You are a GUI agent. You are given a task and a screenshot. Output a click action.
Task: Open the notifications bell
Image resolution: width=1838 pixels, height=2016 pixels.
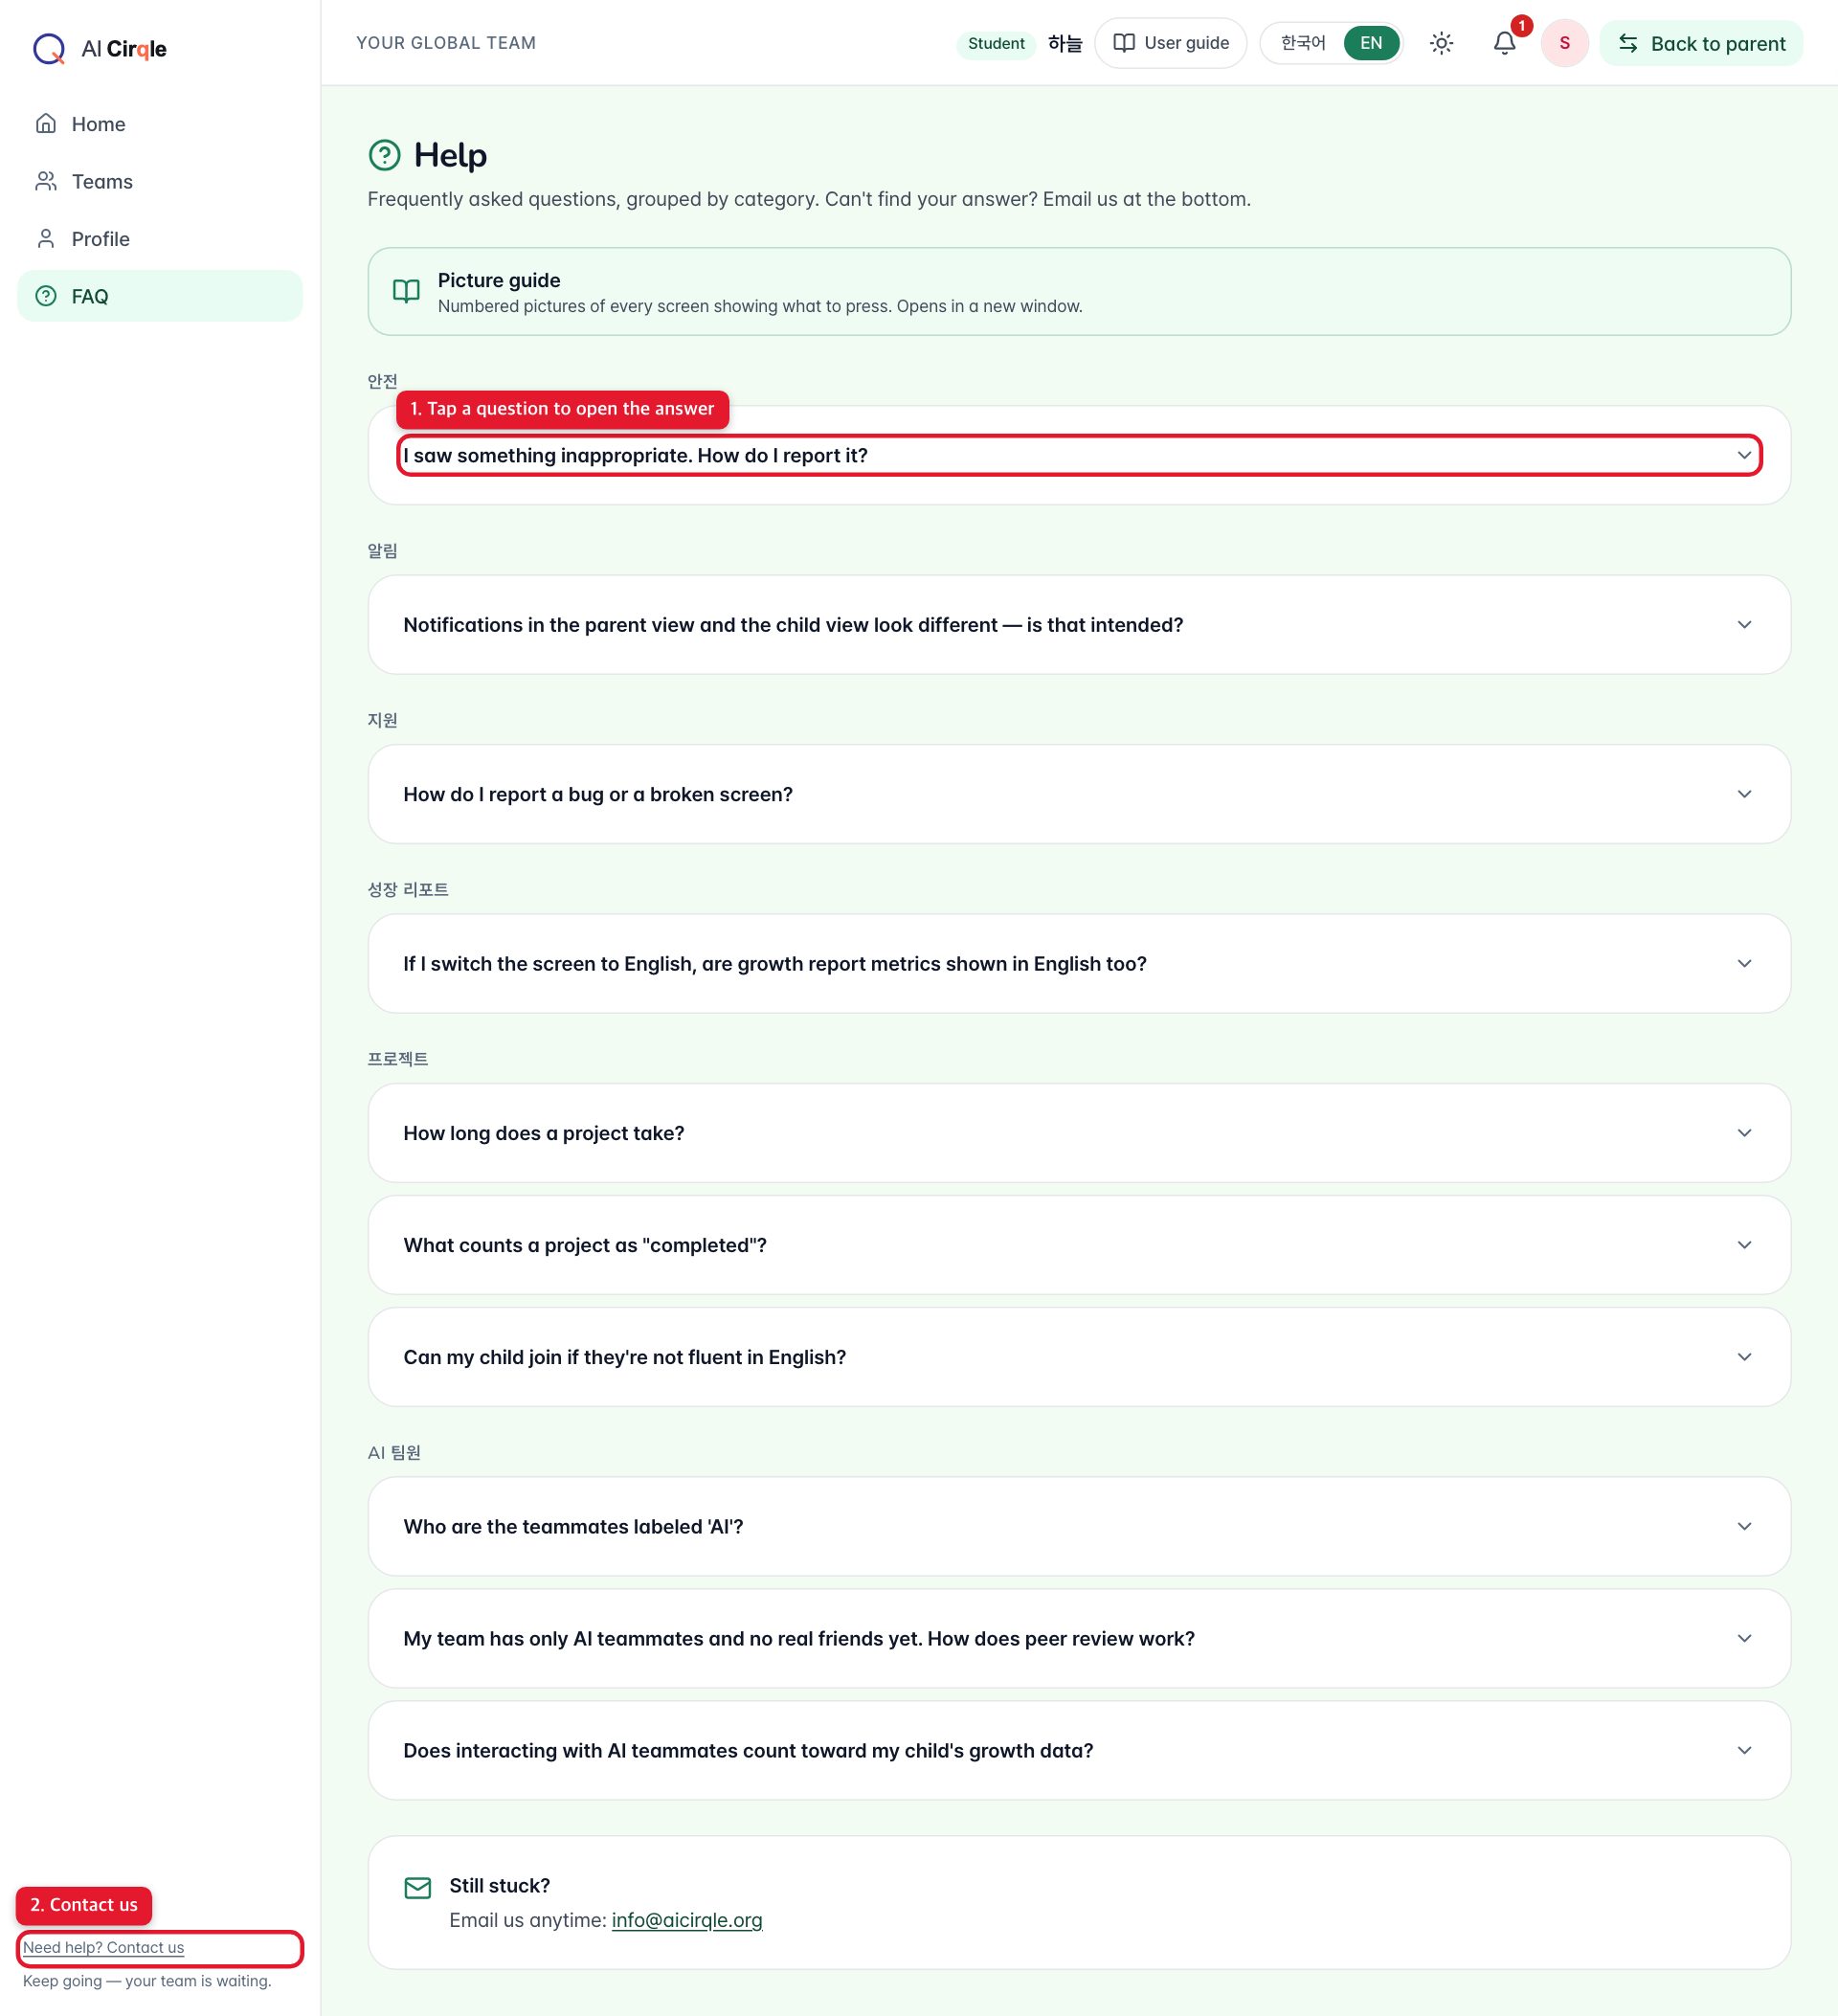[1504, 43]
